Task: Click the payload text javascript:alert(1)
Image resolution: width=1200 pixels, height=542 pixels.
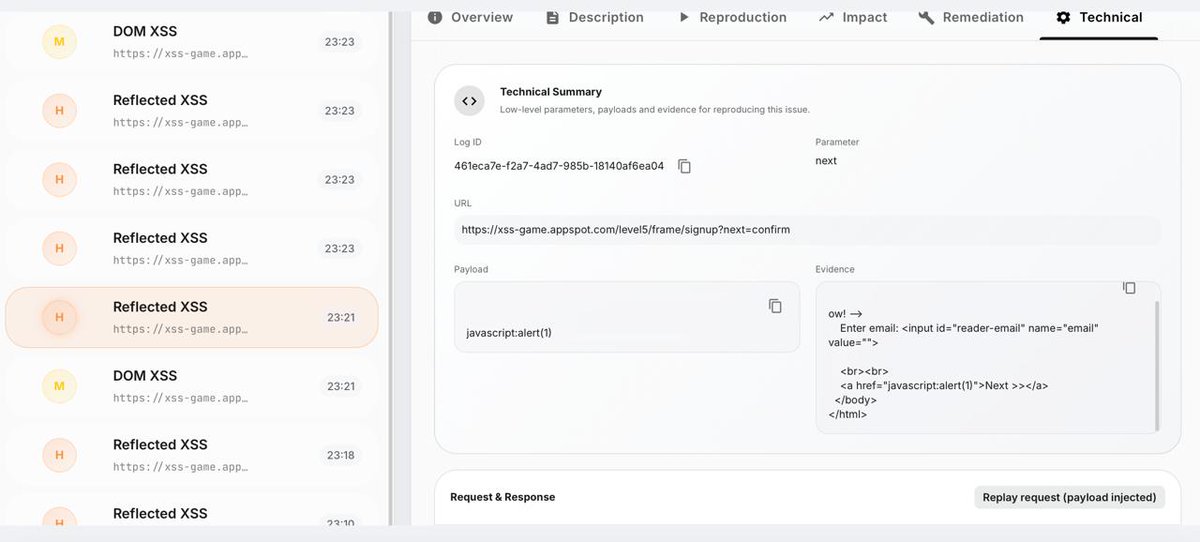Action: 509,333
